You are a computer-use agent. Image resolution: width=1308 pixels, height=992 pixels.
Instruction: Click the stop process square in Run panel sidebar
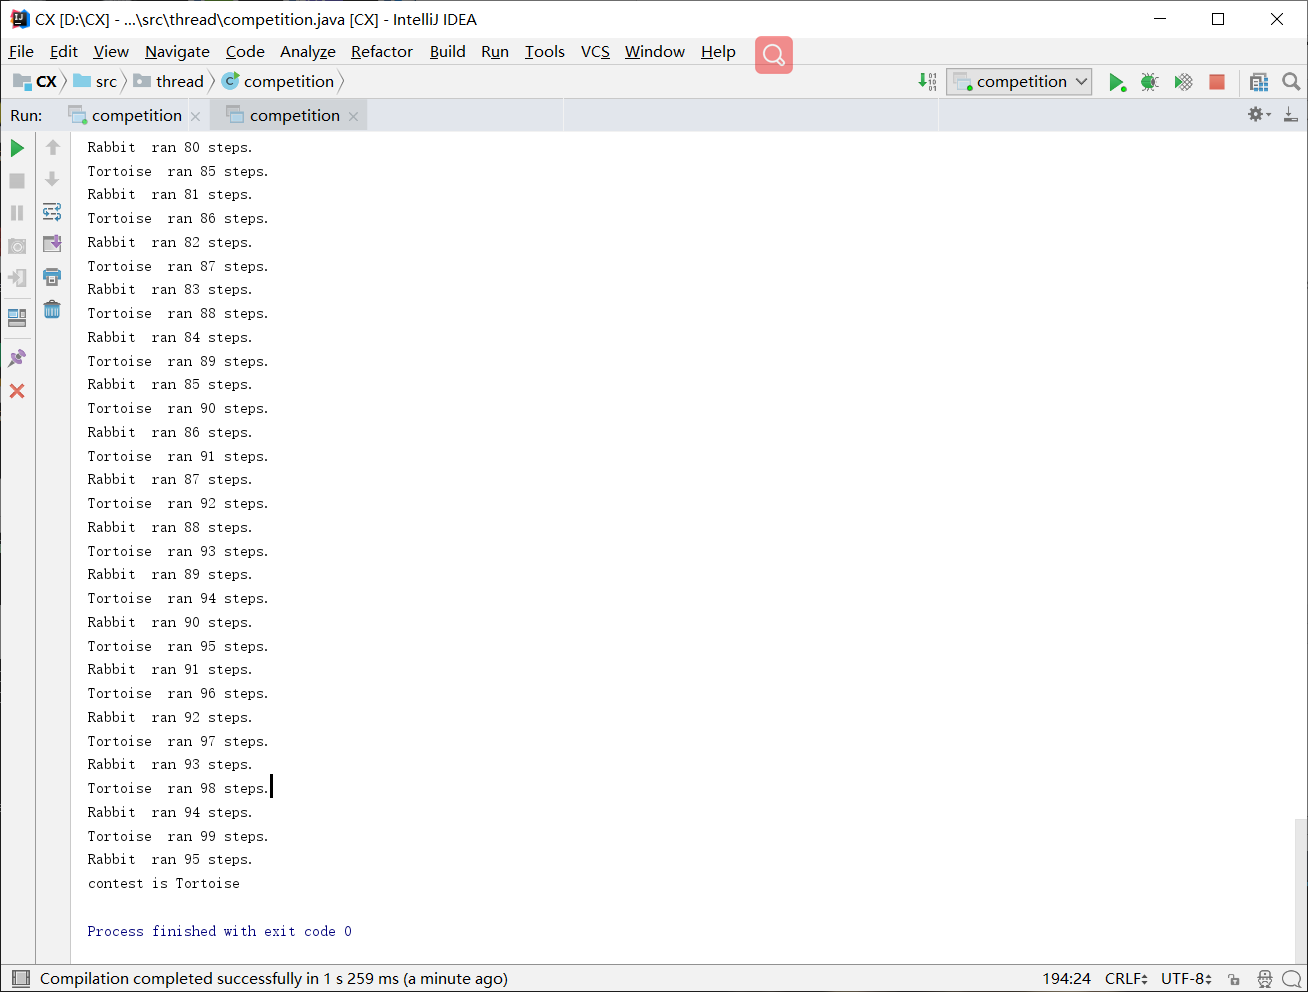pyautogui.click(x=17, y=181)
